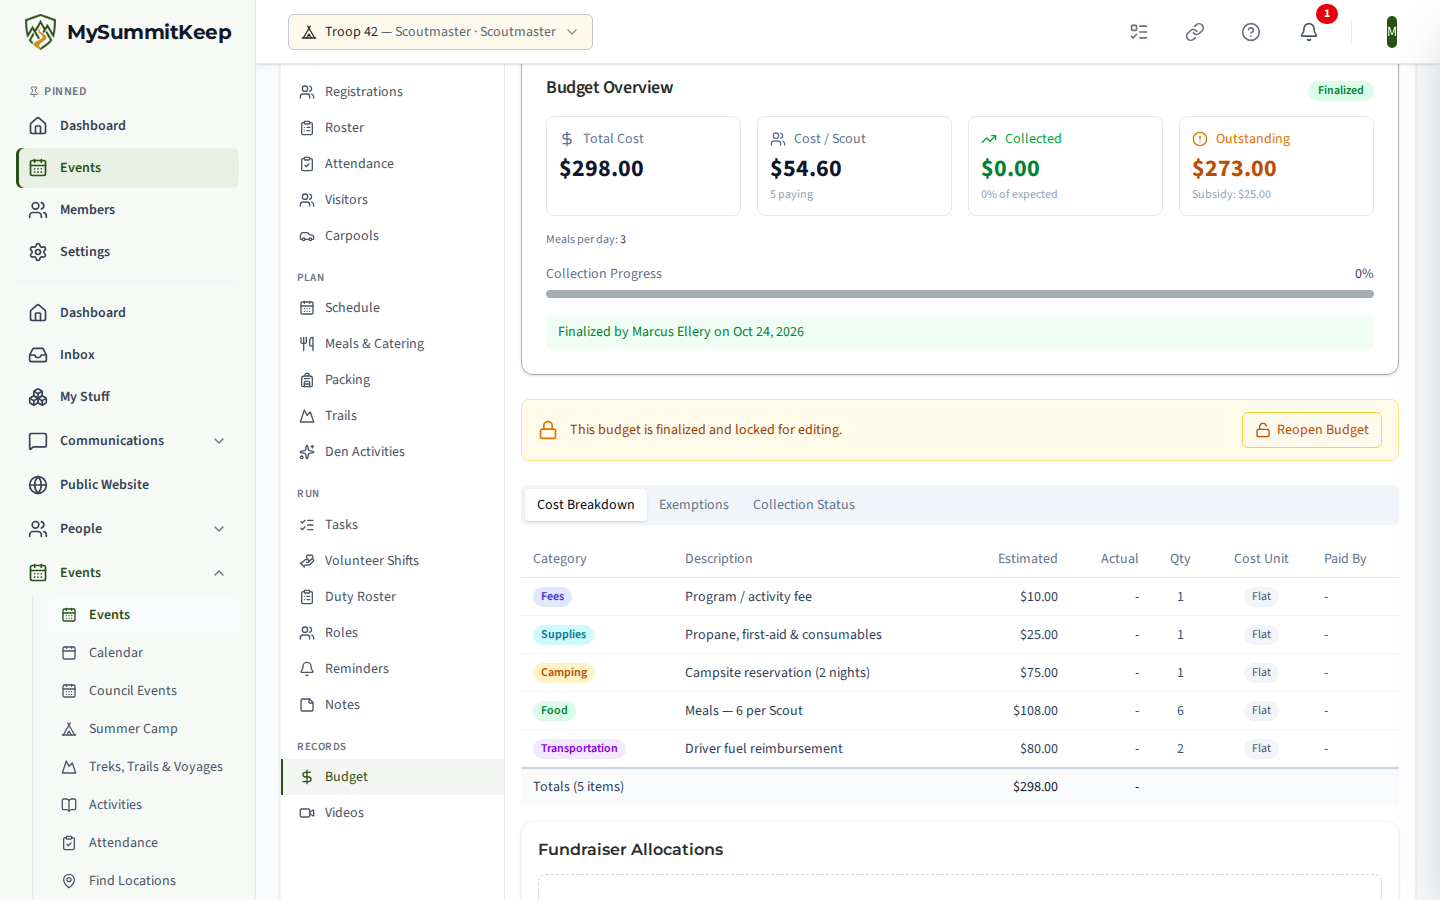
Task: Open Trails planning page
Action: [x=392, y=416]
